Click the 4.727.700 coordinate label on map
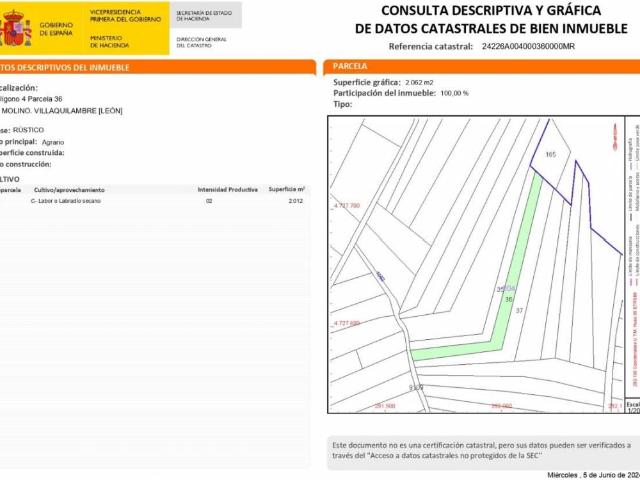Viewport: 640px width, 480px height. pos(346,205)
